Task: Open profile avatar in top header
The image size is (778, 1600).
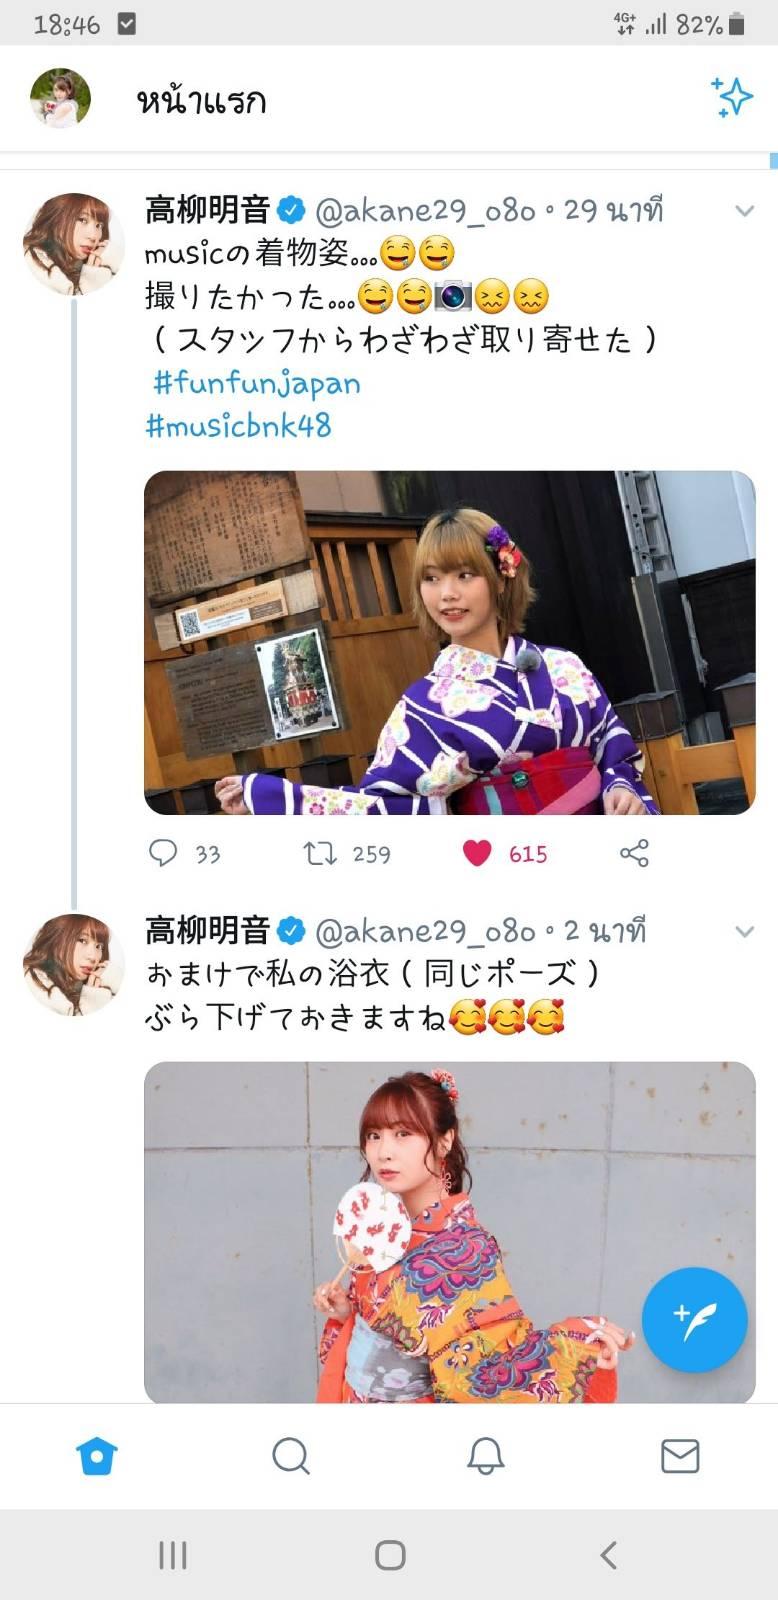Action: [60, 98]
